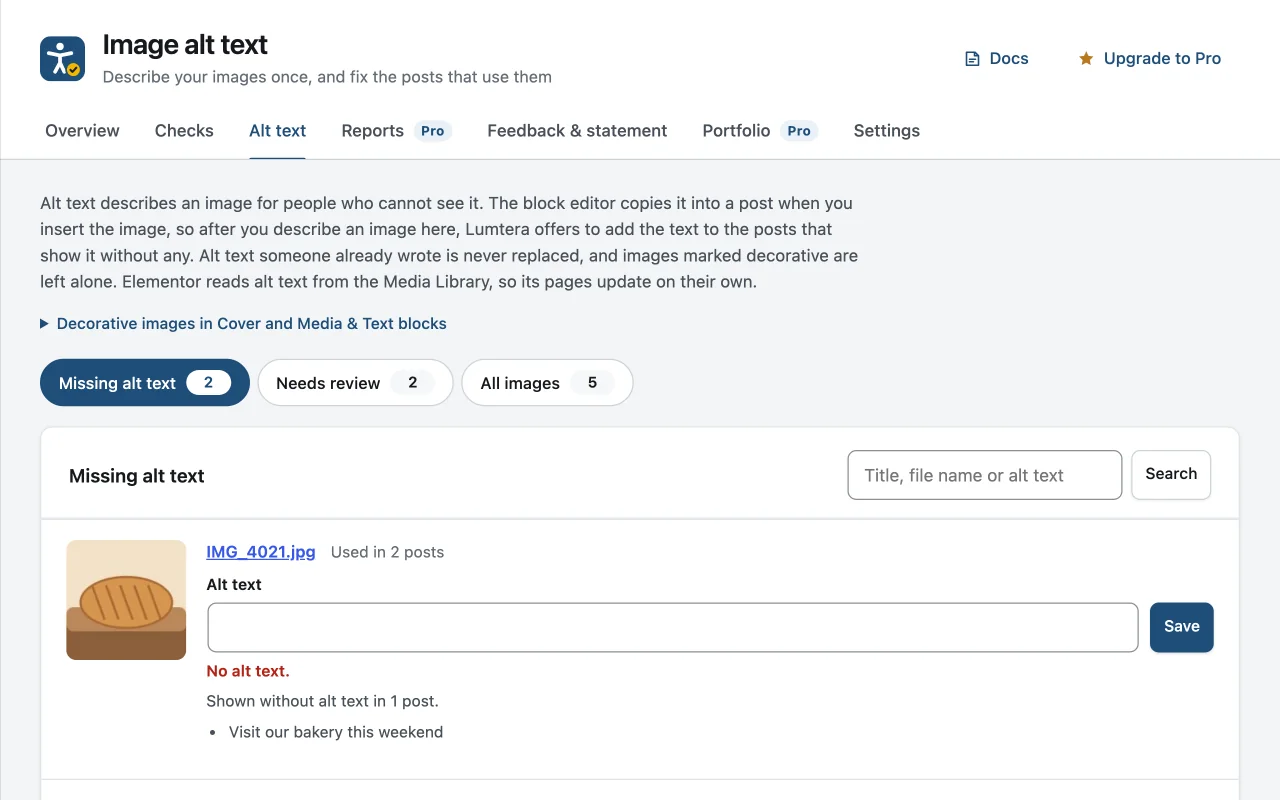This screenshot has height=800, width=1280.
Task: Click the 'No alt text.' error message
Action: pos(248,671)
